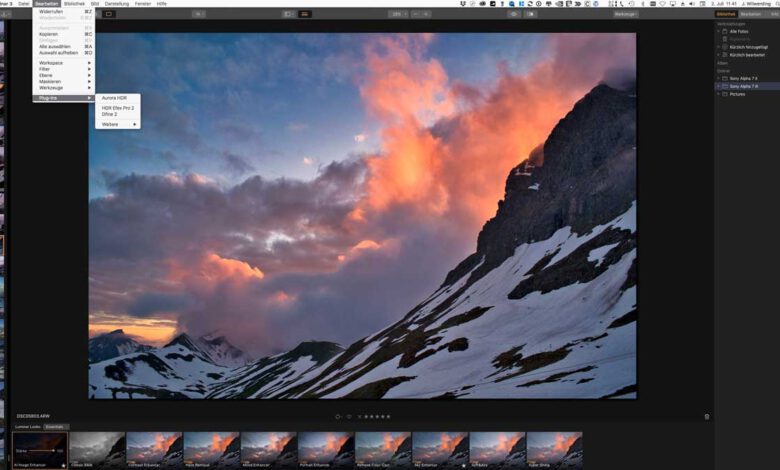780x470 pixels.
Task: Apply the Classic B&W look thumbnail
Action: (97, 449)
